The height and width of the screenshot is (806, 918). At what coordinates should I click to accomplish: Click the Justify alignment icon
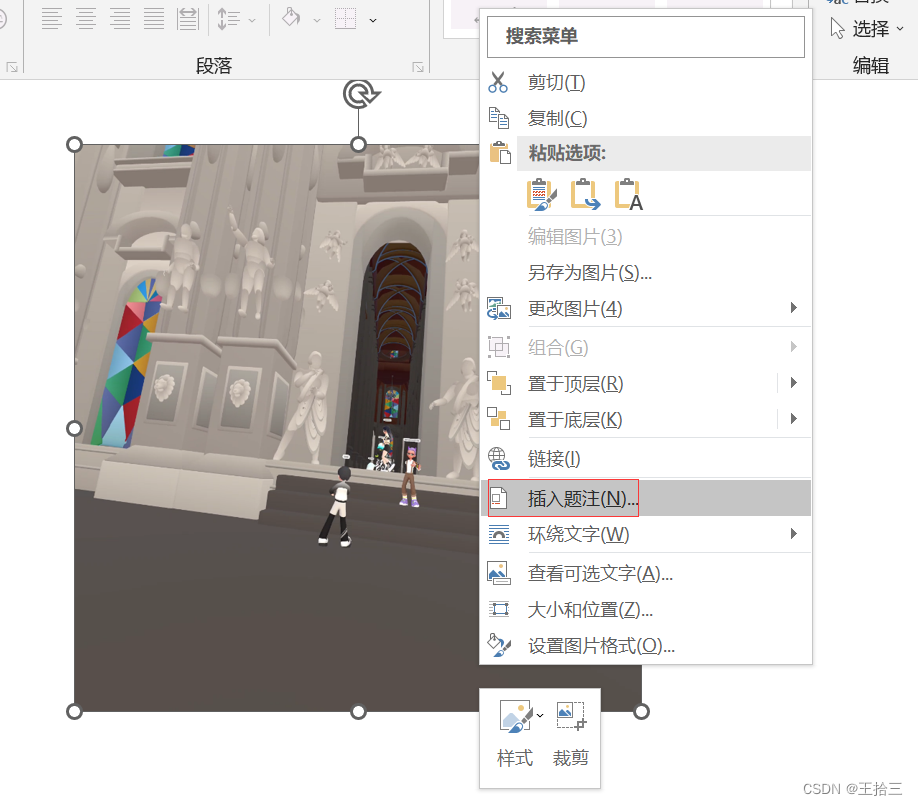pos(154,19)
